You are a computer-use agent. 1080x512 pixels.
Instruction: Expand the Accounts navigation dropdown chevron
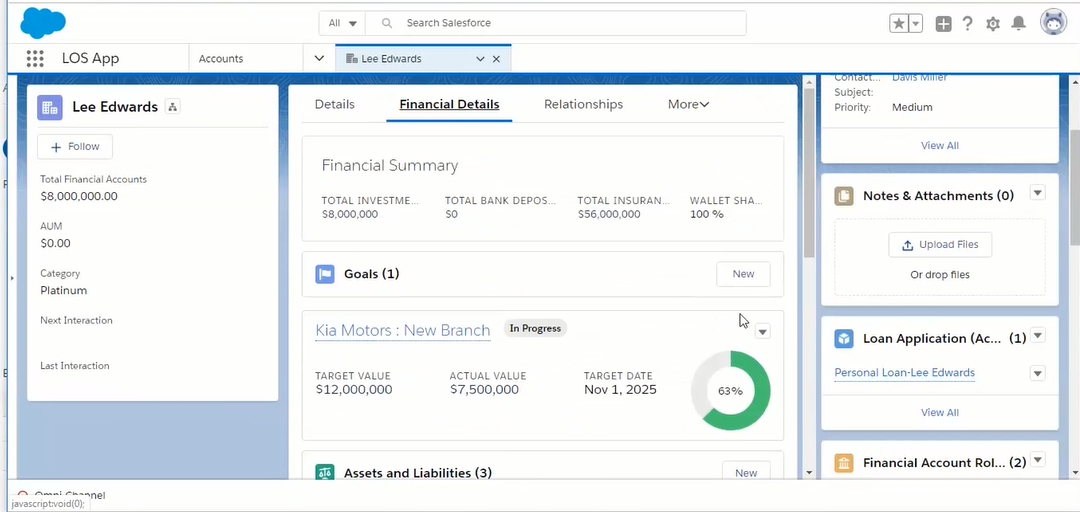click(319, 59)
